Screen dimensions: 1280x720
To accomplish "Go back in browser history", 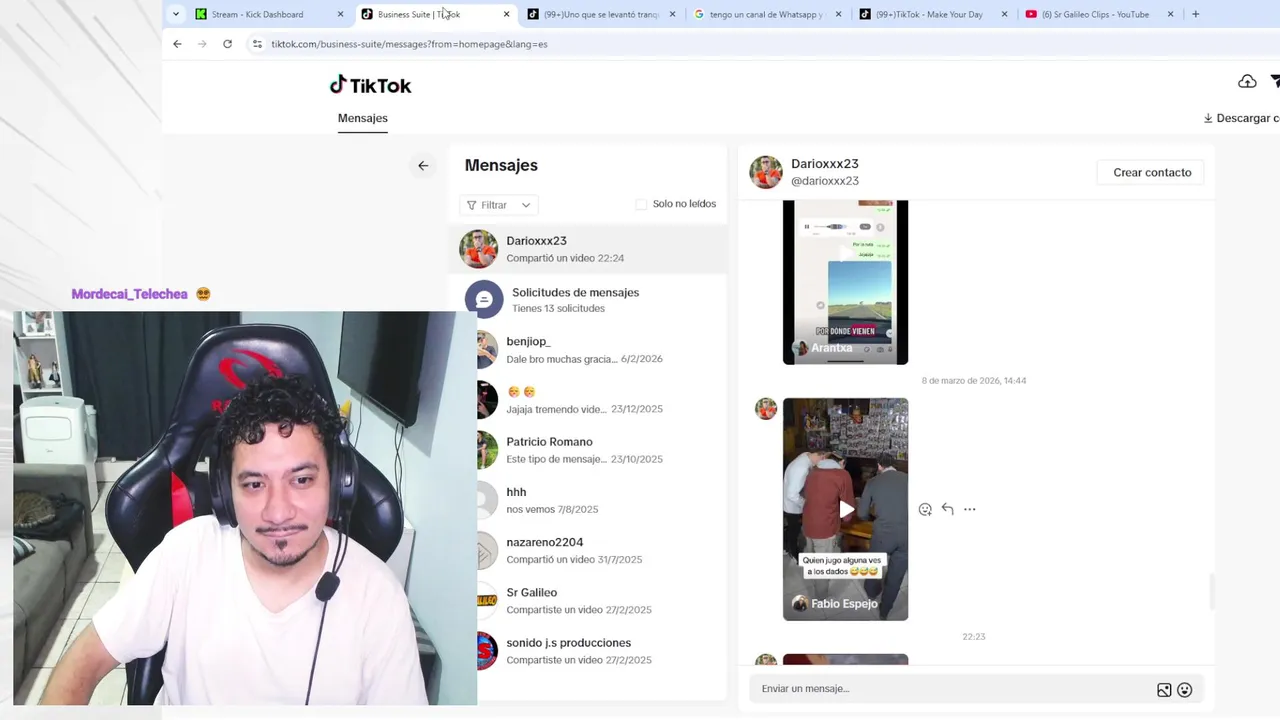I will [177, 44].
